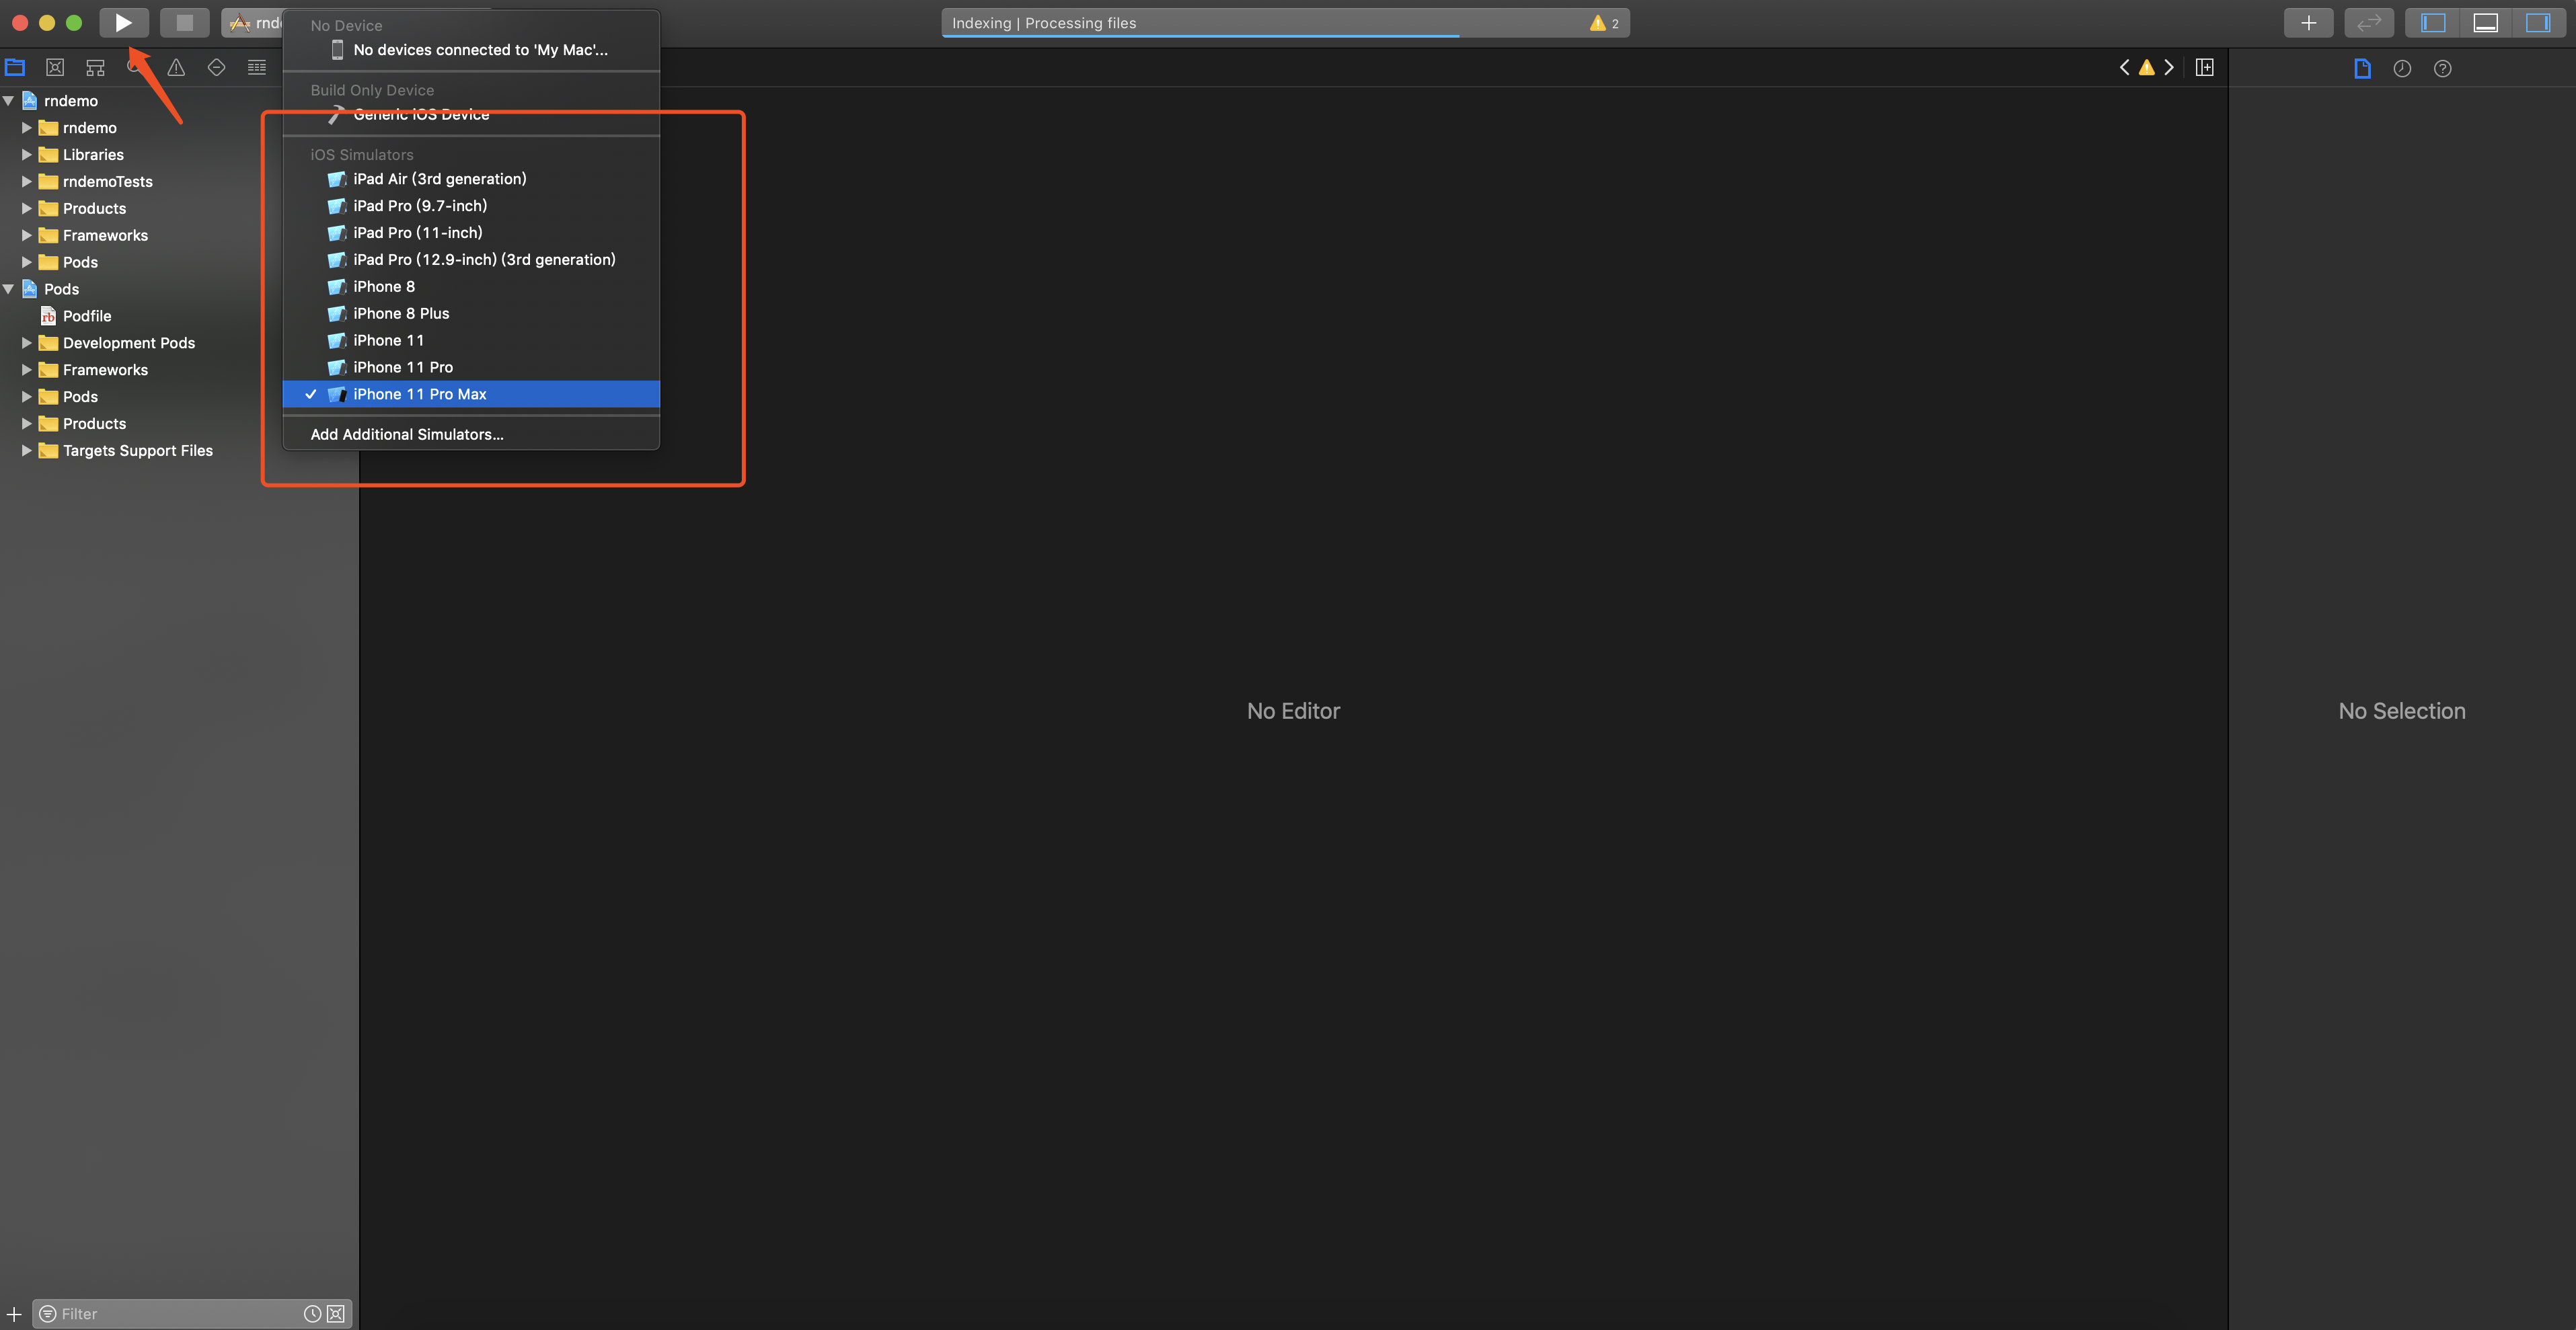Toggle the Inspectors panel visibility
The width and height of the screenshot is (2576, 1330).
click(x=2537, y=22)
